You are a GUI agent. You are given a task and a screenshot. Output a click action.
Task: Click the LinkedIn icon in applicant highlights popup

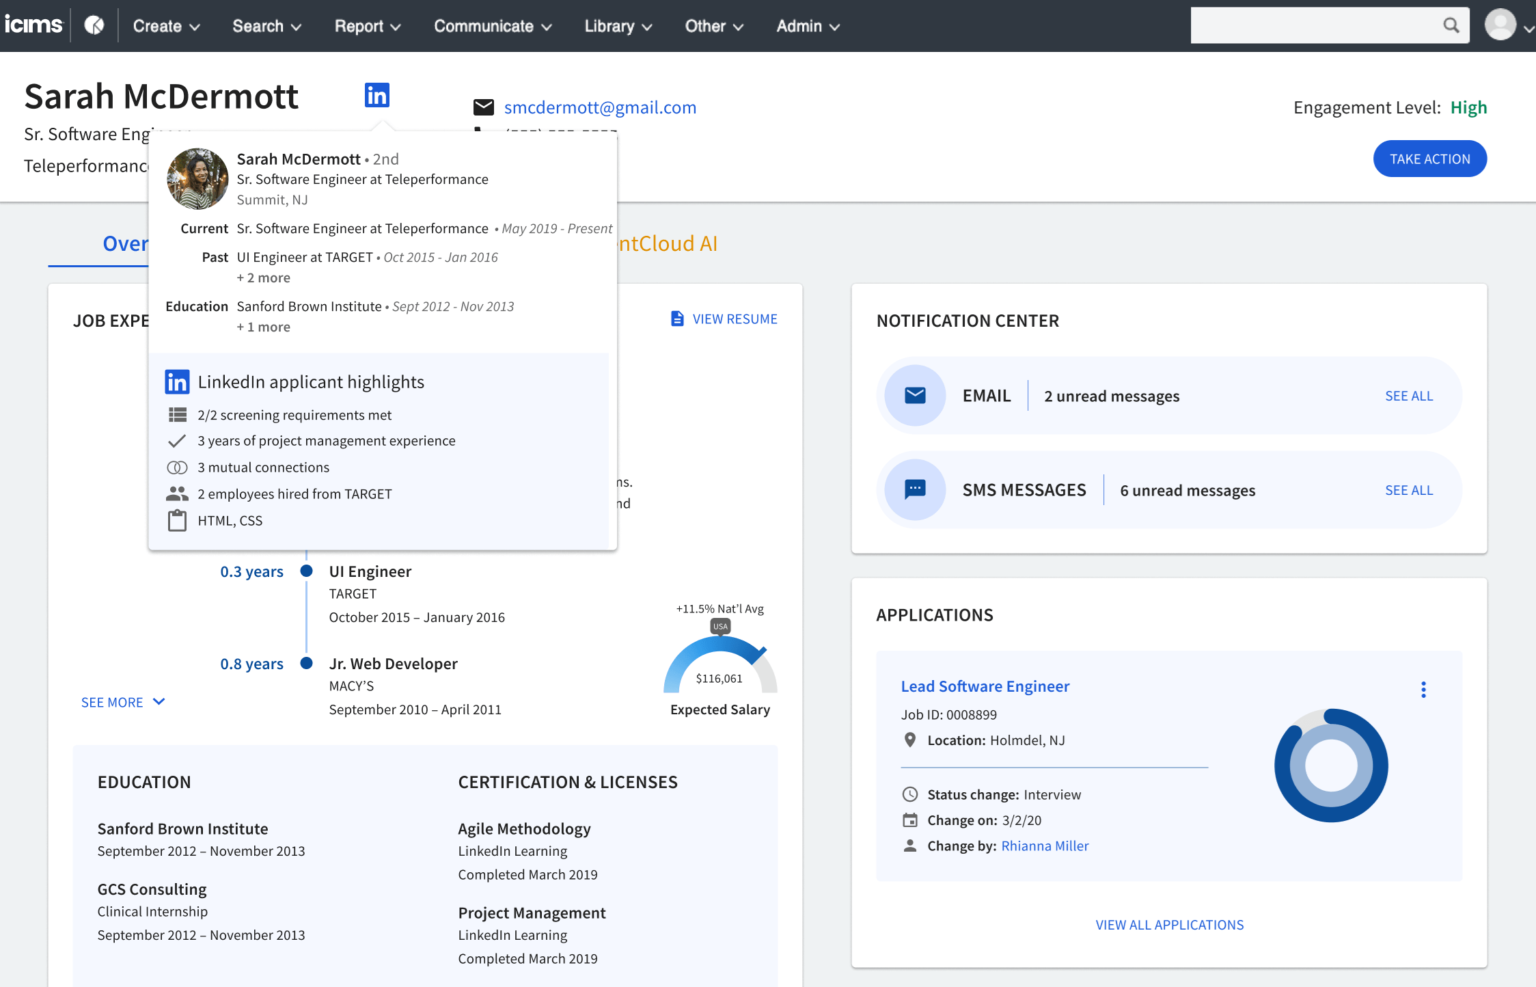[x=177, y=381]
